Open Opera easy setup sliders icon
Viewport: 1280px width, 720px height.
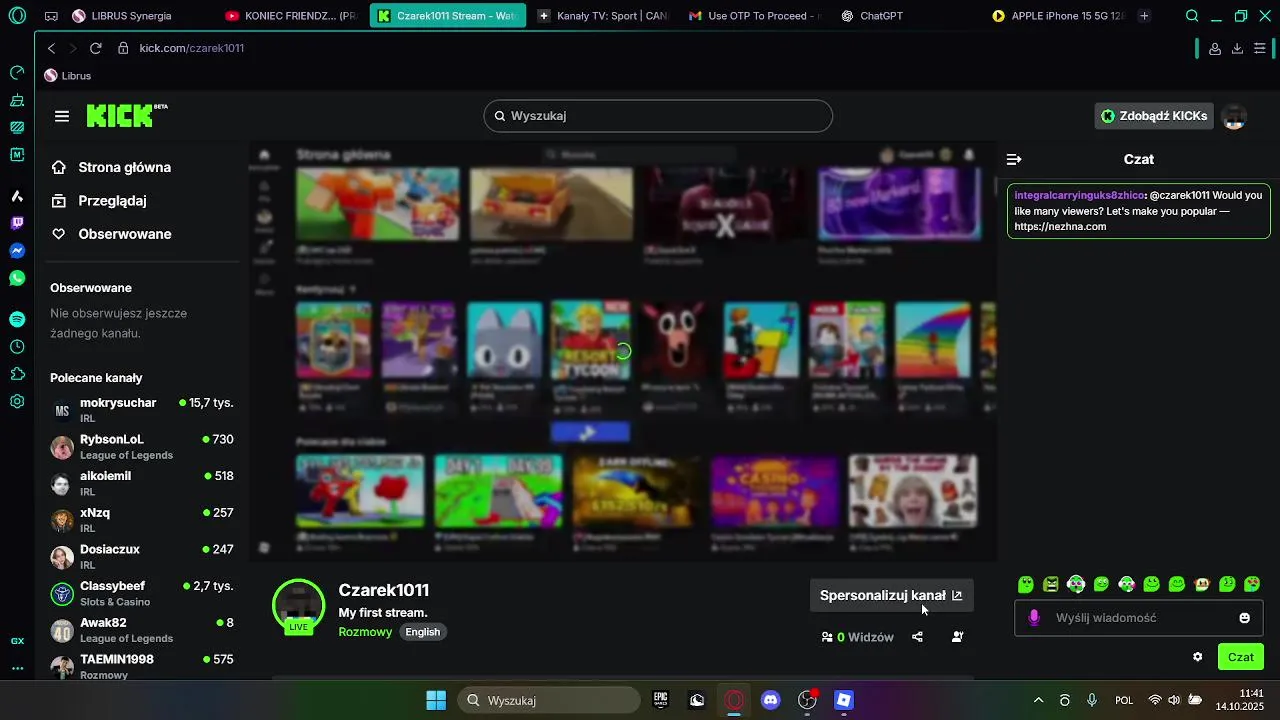[x=1260, y=48]
